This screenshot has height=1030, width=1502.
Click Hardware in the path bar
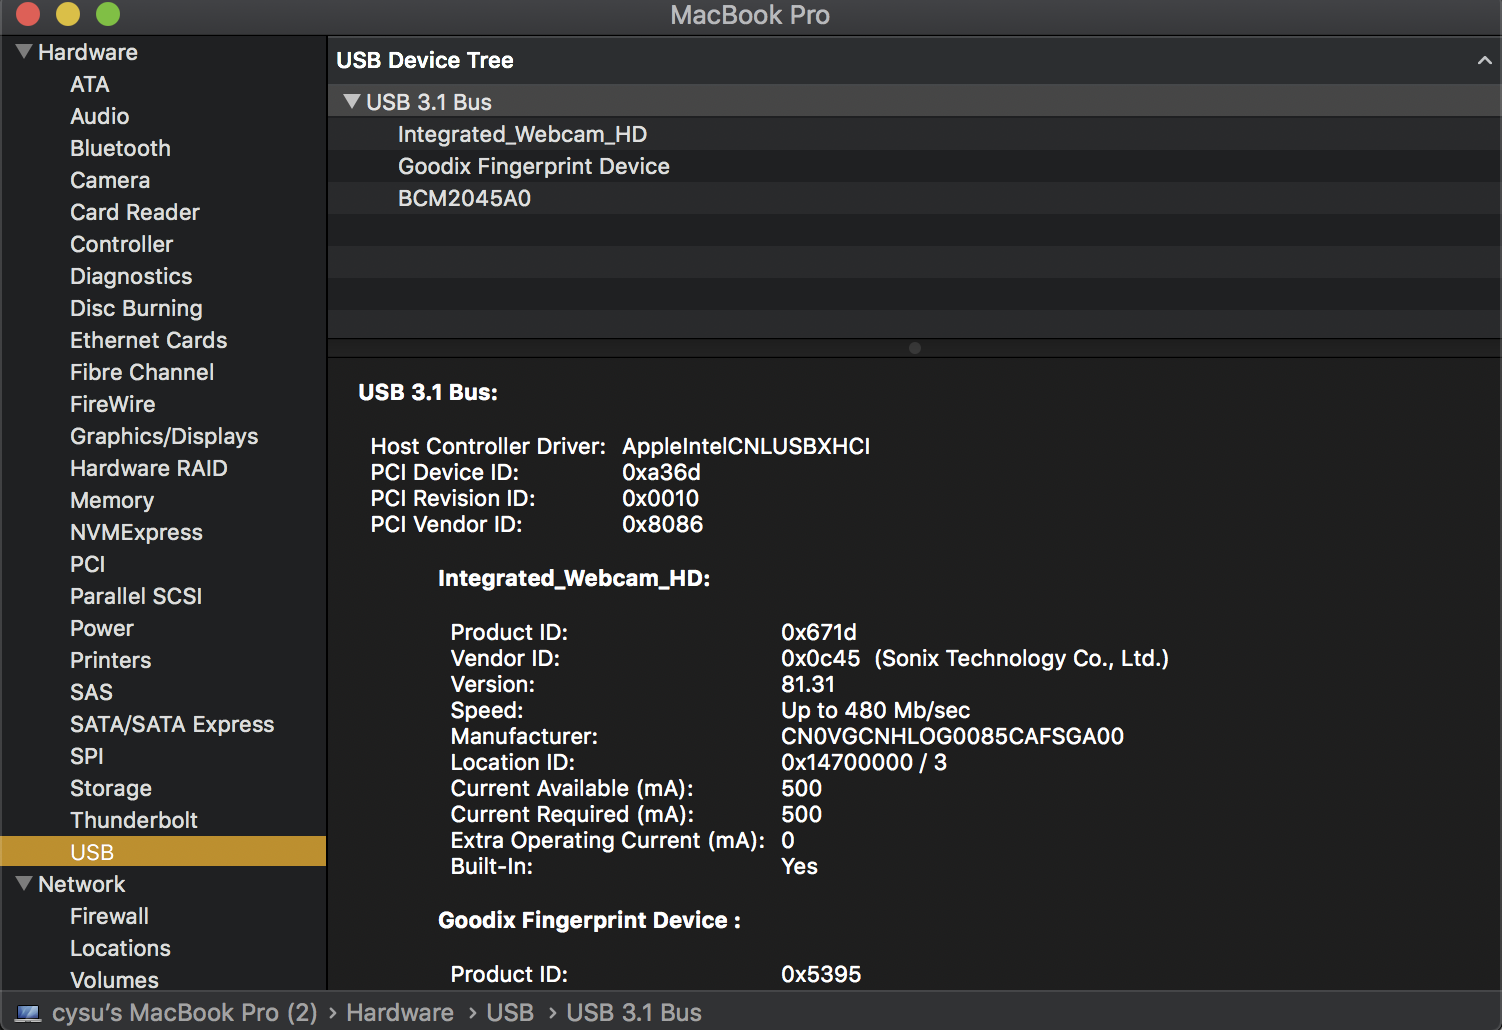400,1013
